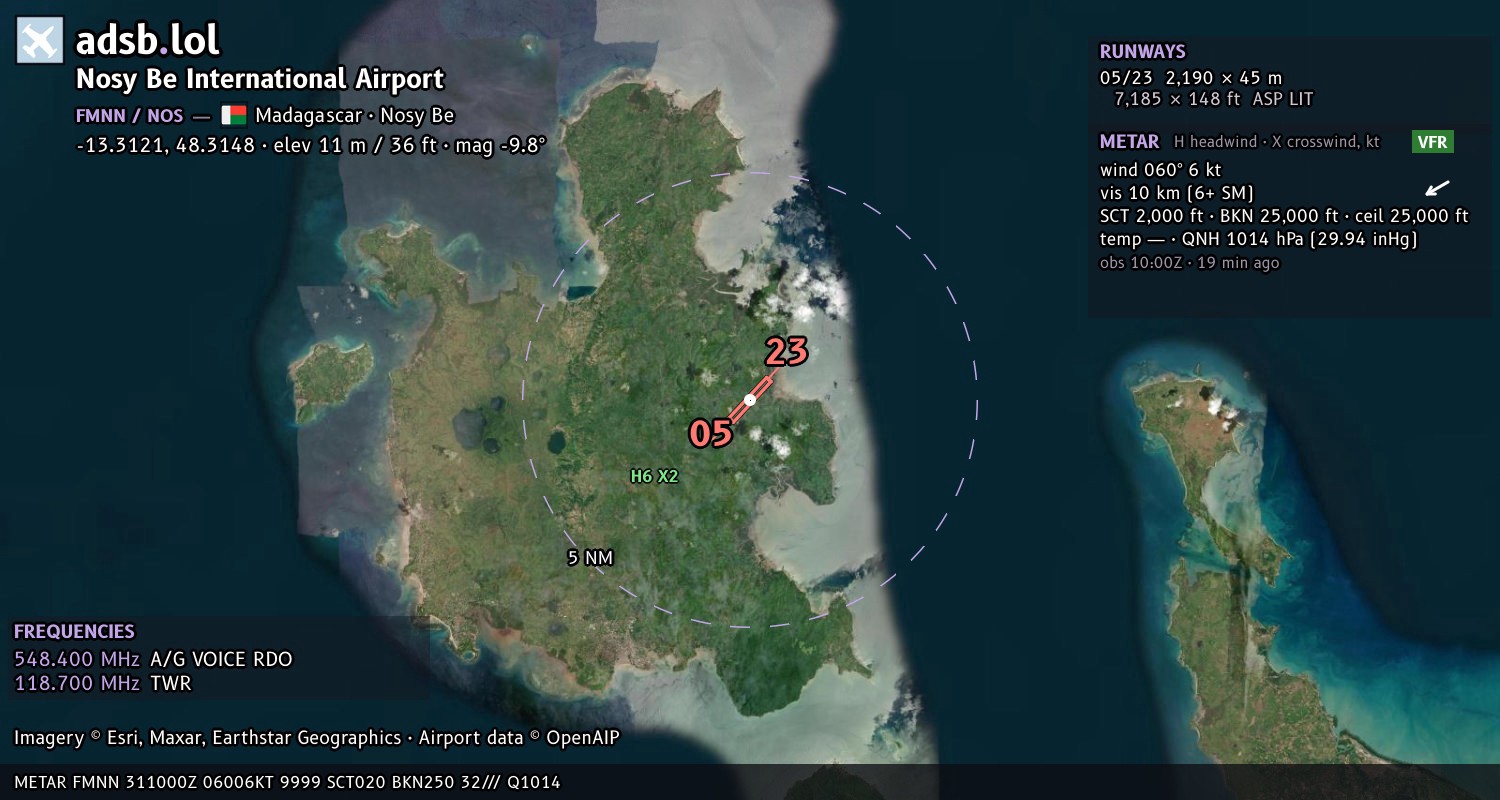Click the FREQUENCIES section header
Screen dimensions: 1500x800
(74, 632)
